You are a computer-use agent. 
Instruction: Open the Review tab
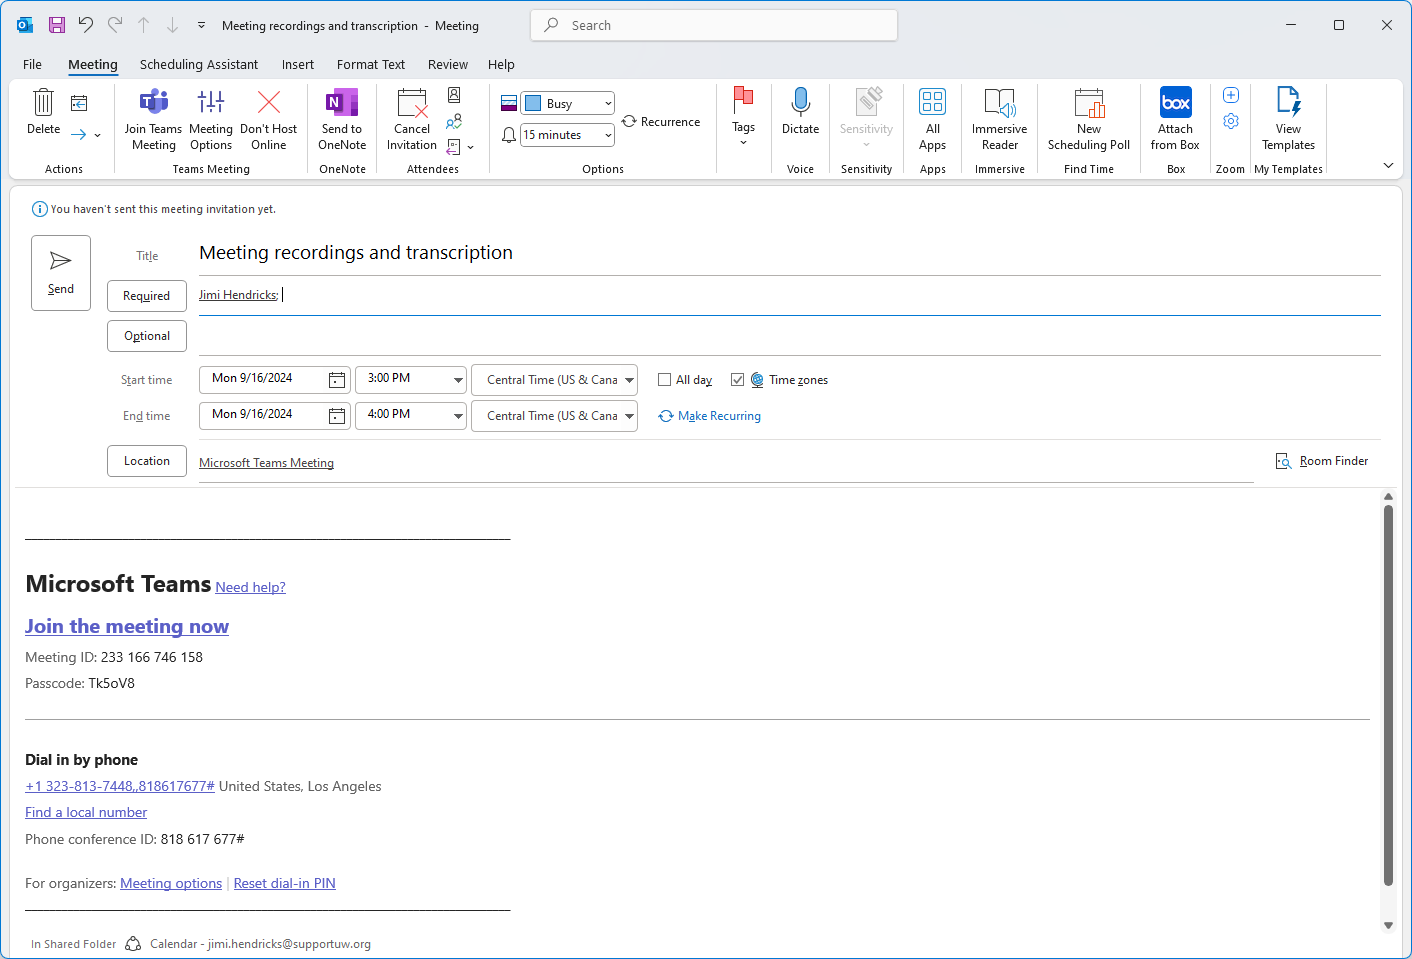coord(448,64)
